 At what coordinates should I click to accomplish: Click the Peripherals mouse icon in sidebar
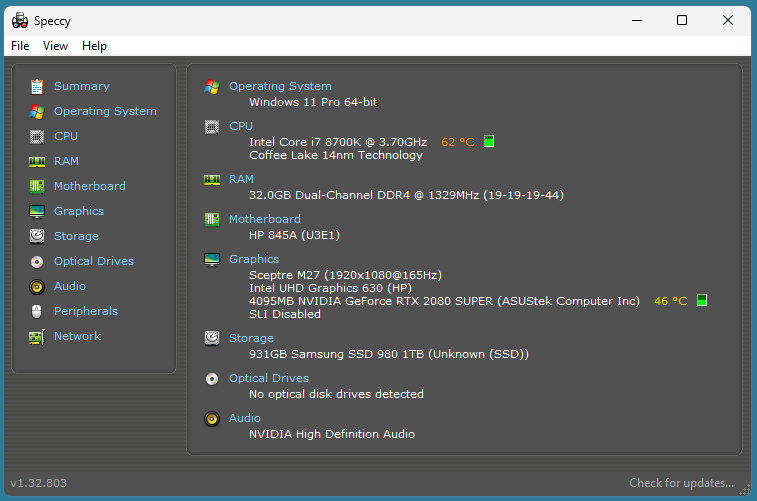(x=37, y=311)
